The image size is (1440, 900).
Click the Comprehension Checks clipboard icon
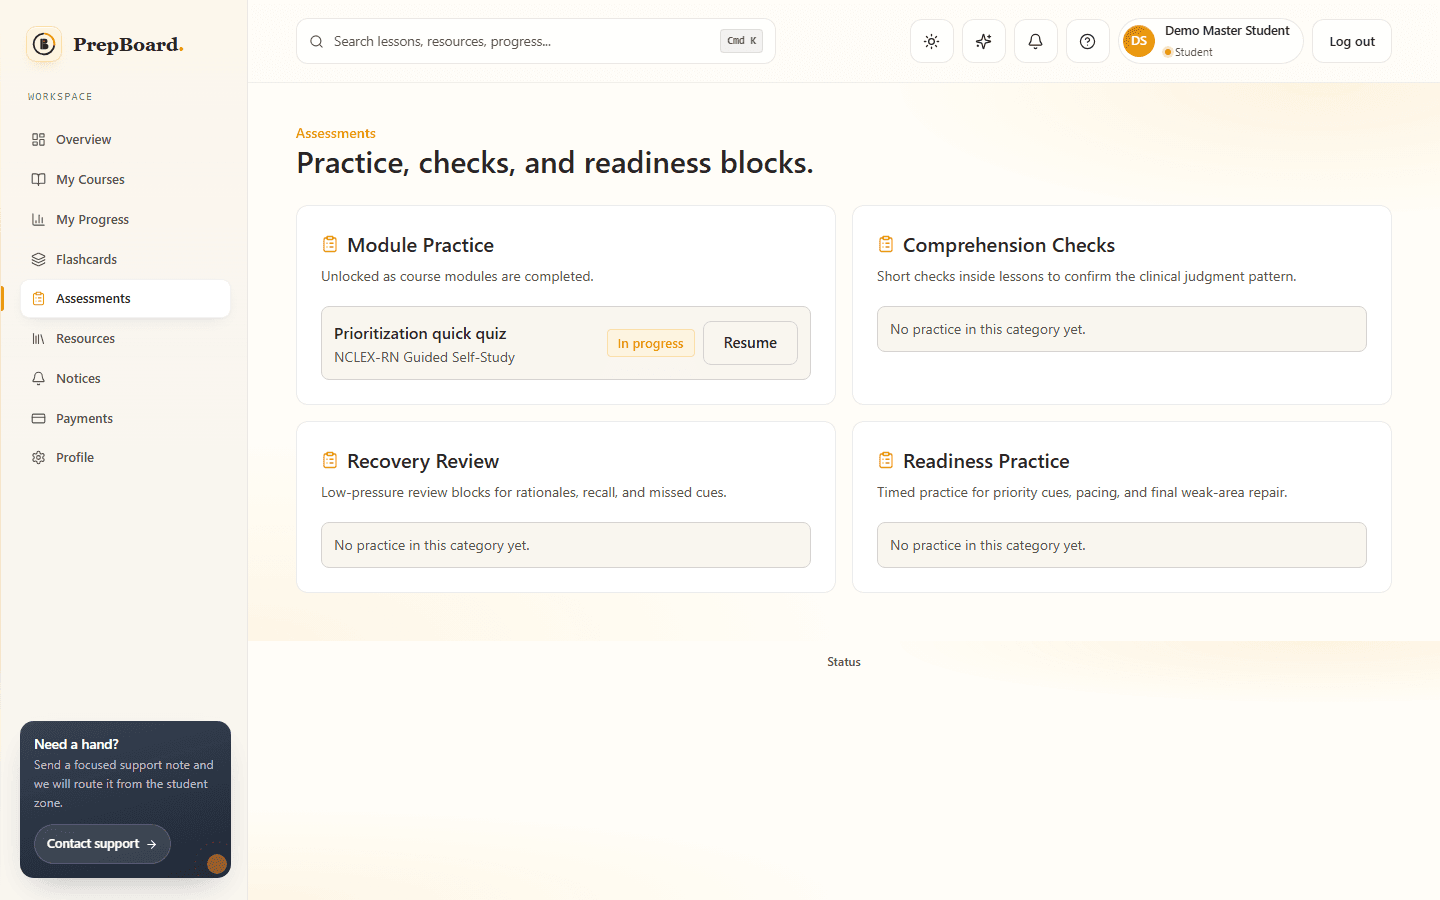[x=886, y=244]
